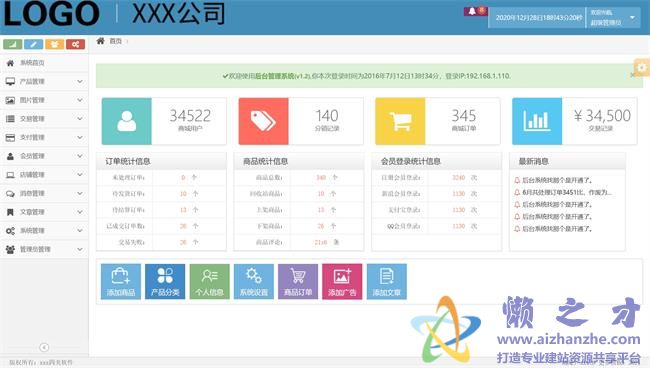Viewport: 650px width, 368px height.
Task: Open the 产品分类 quick tile
Action: [165, 281]
